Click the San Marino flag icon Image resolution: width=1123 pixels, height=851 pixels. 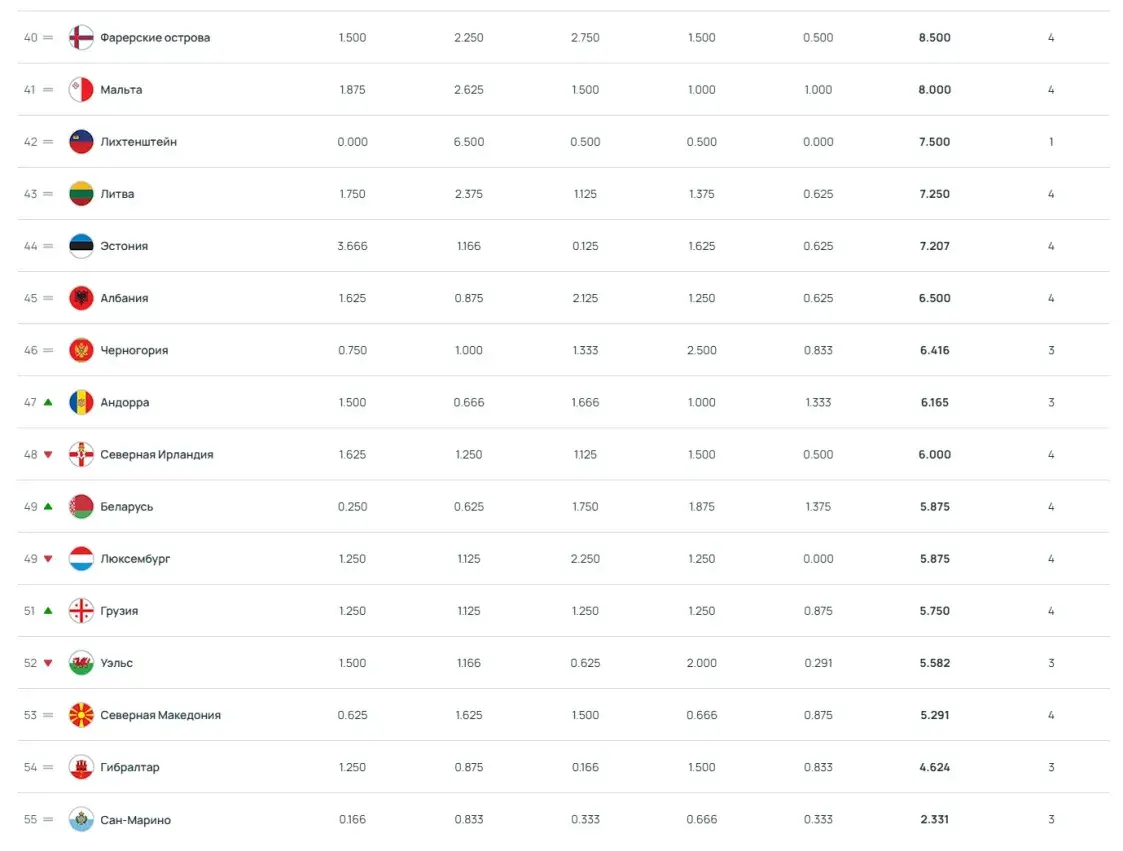[x=81, y=819]
